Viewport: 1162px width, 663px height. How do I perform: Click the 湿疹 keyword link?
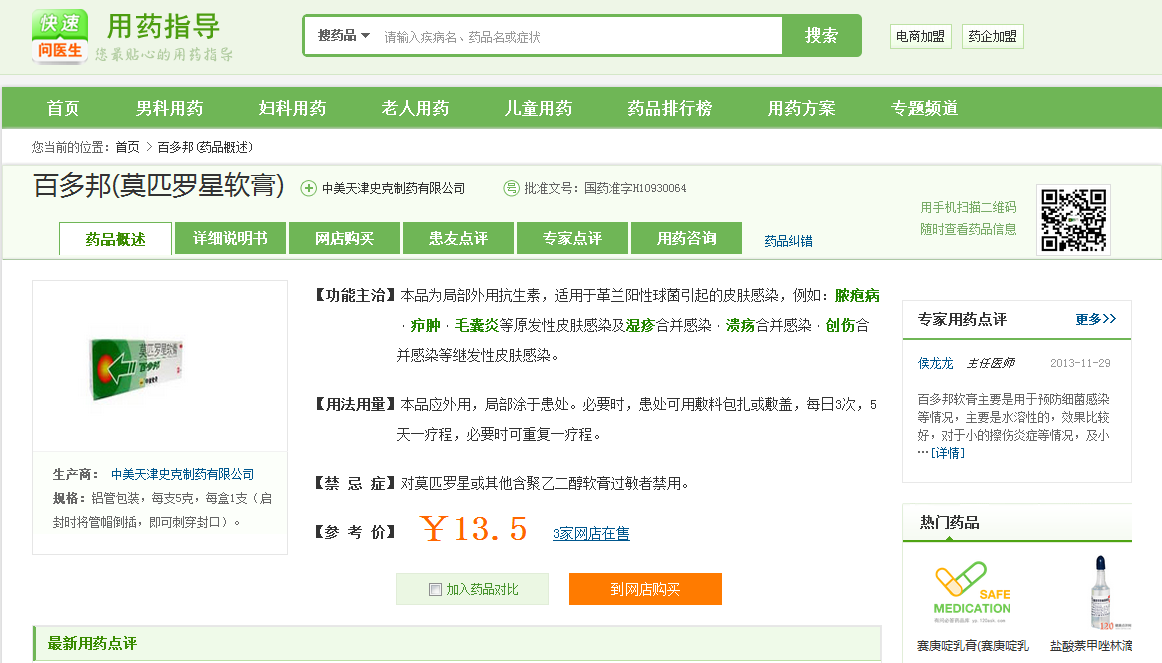[640, 325]
